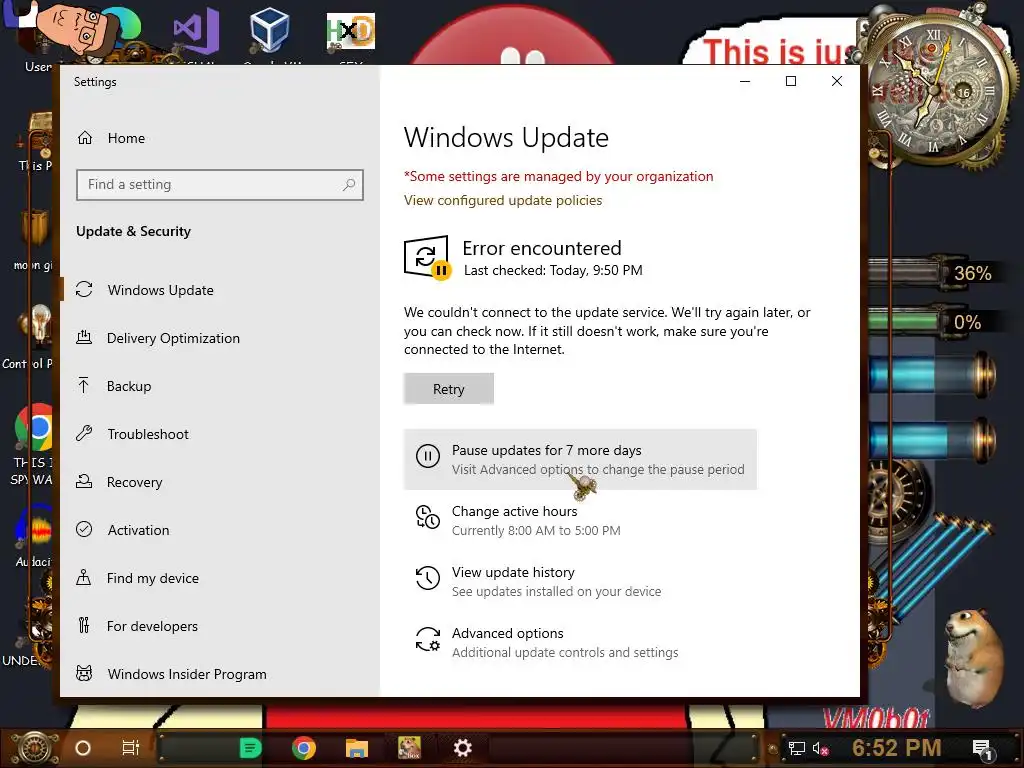Open the Activation page
Screen dimensions: 1024x768
click(138, 530)
